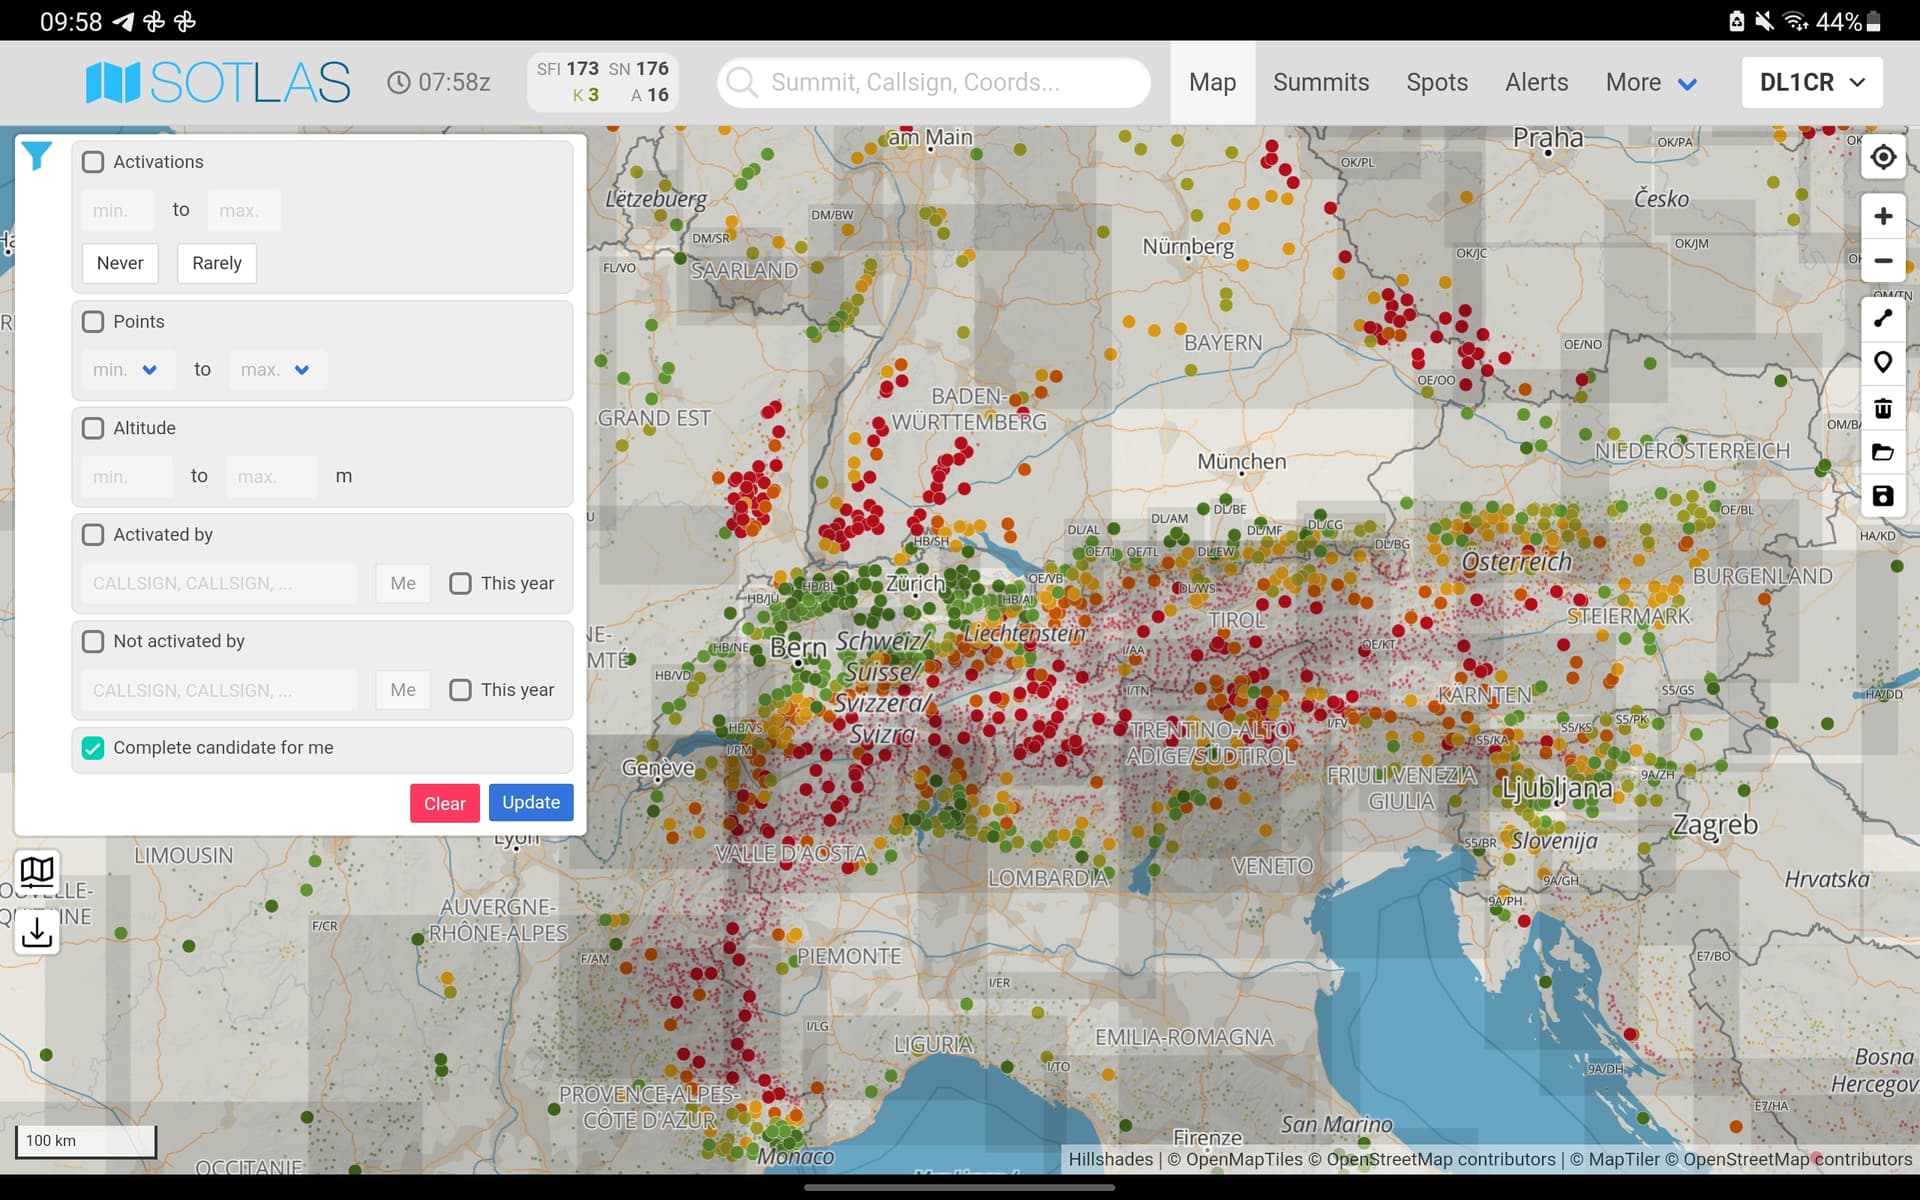Click the OpenMapTiles attribution link
The height and width of the screenshot is (1200, 1920).
[x=1235, y=1159]
